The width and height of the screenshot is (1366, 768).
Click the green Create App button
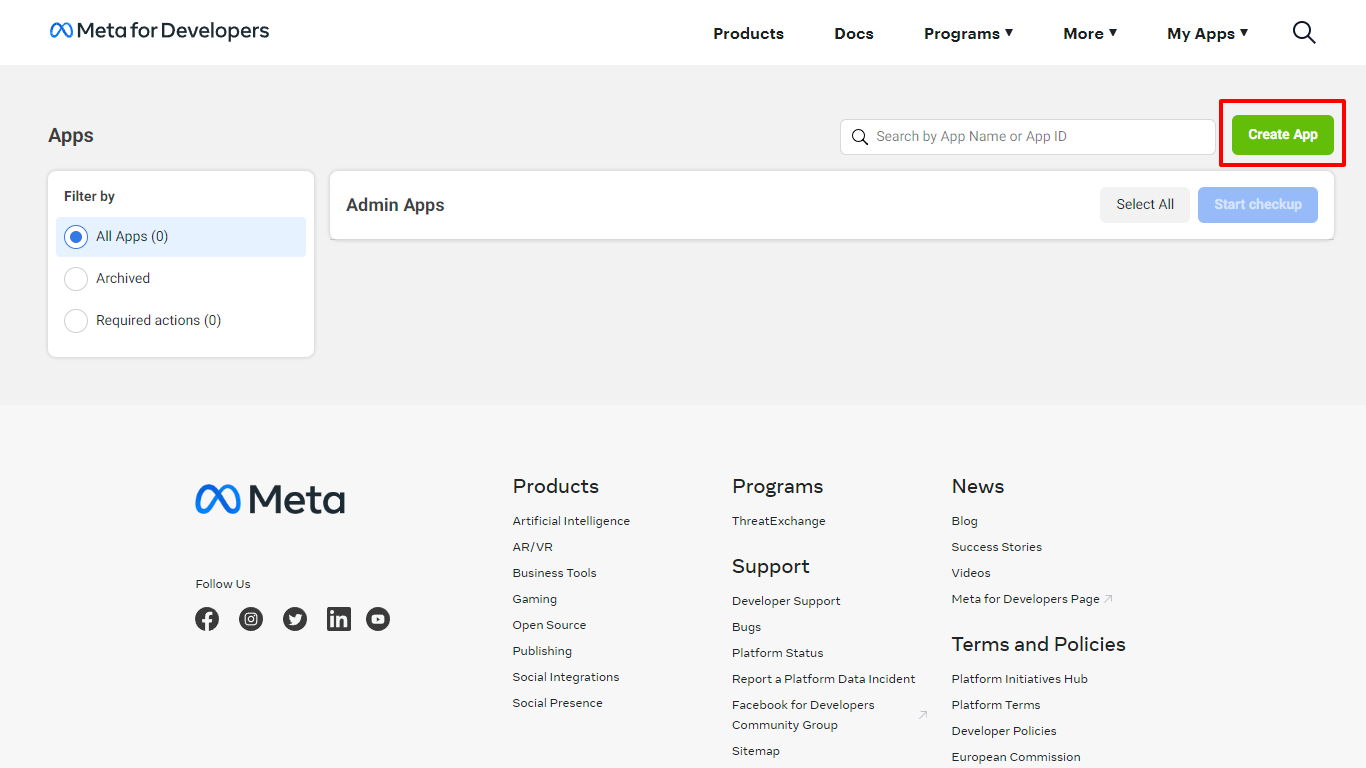click(x=1282, y=135)
